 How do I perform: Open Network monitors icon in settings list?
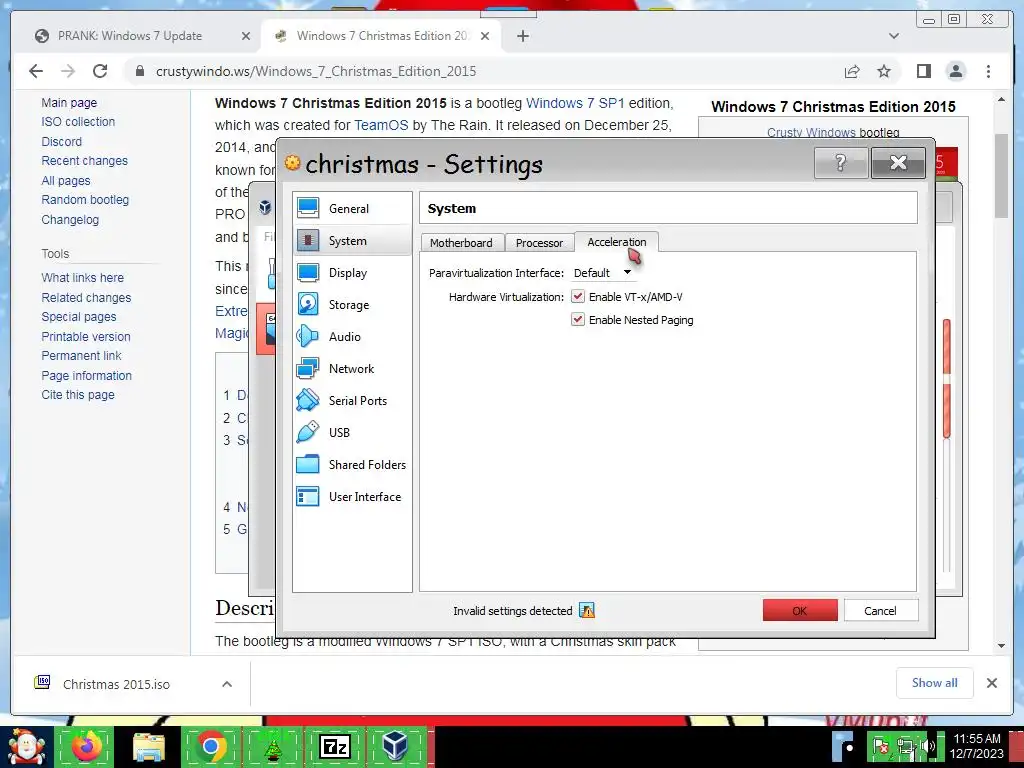click(x=308, y=368)
